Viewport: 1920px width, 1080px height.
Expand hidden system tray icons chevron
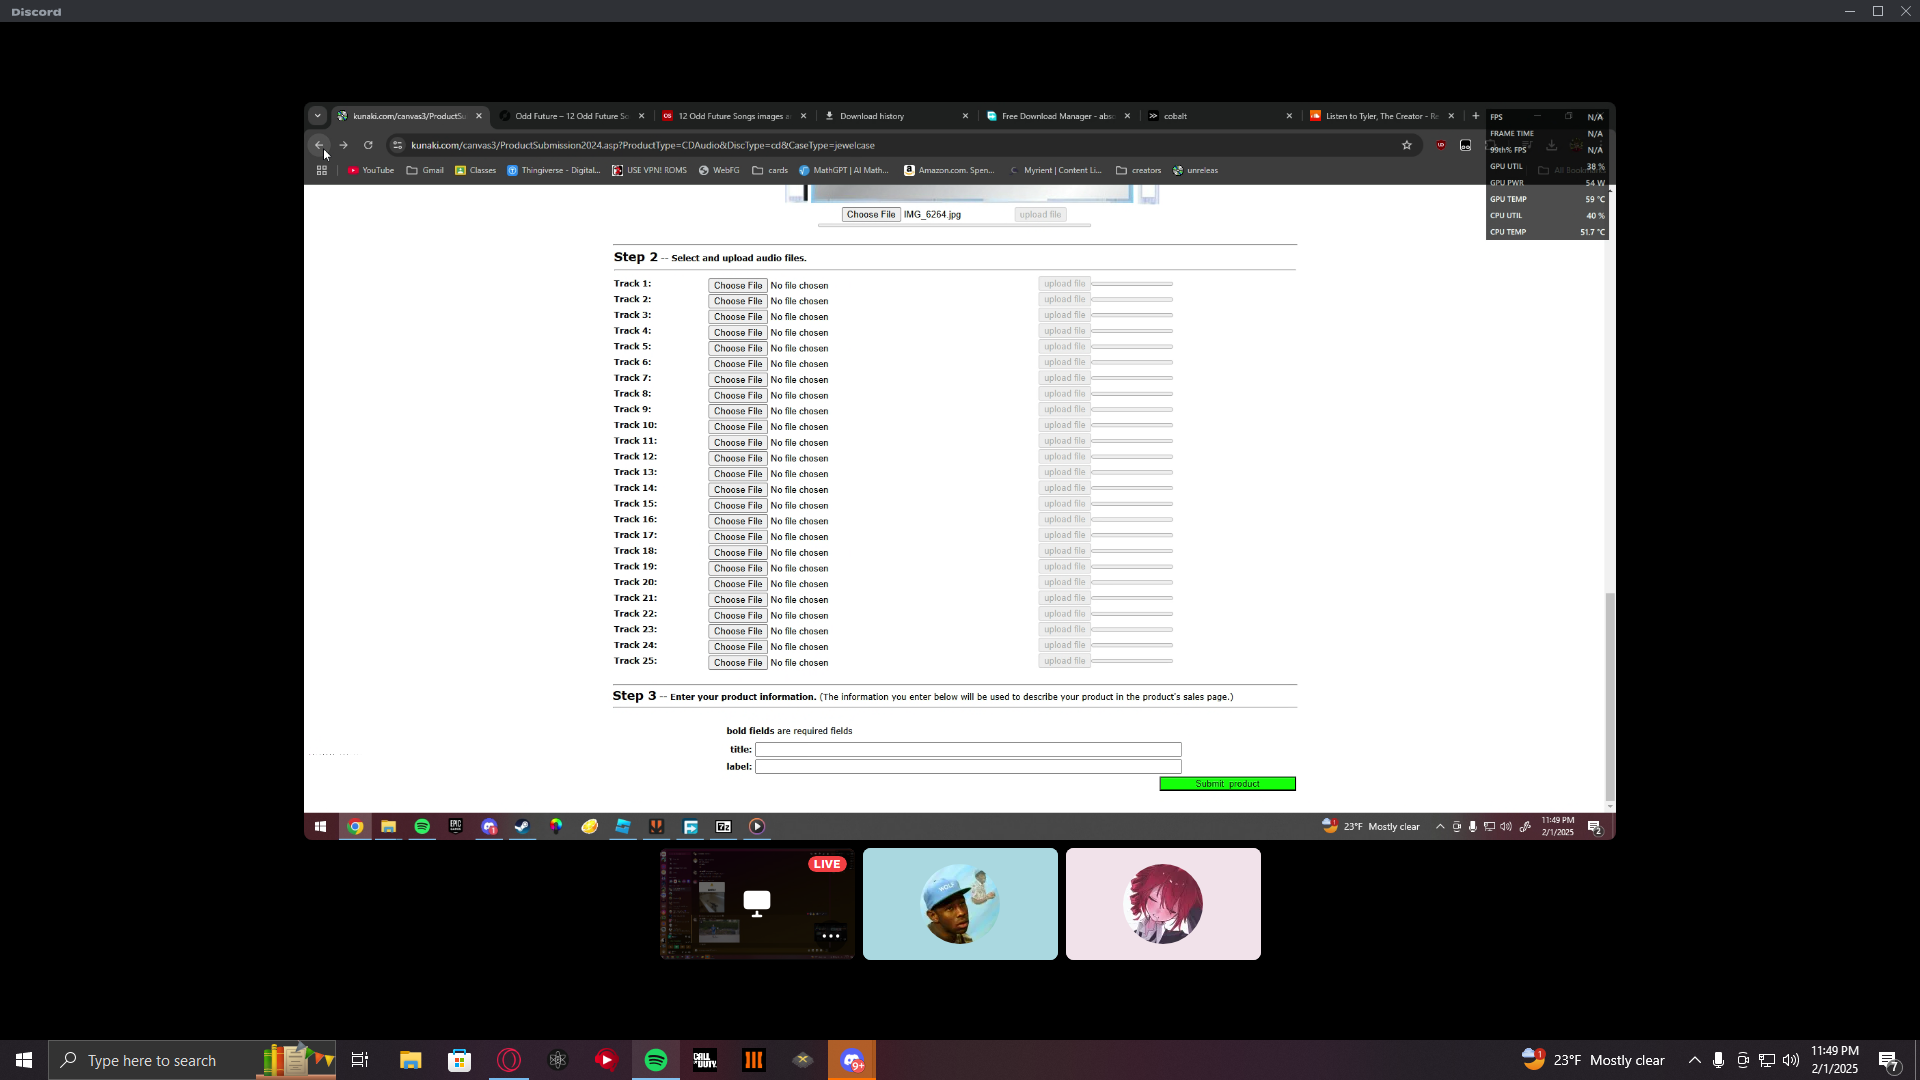pyautogui.click(x=1694, y=1060)
